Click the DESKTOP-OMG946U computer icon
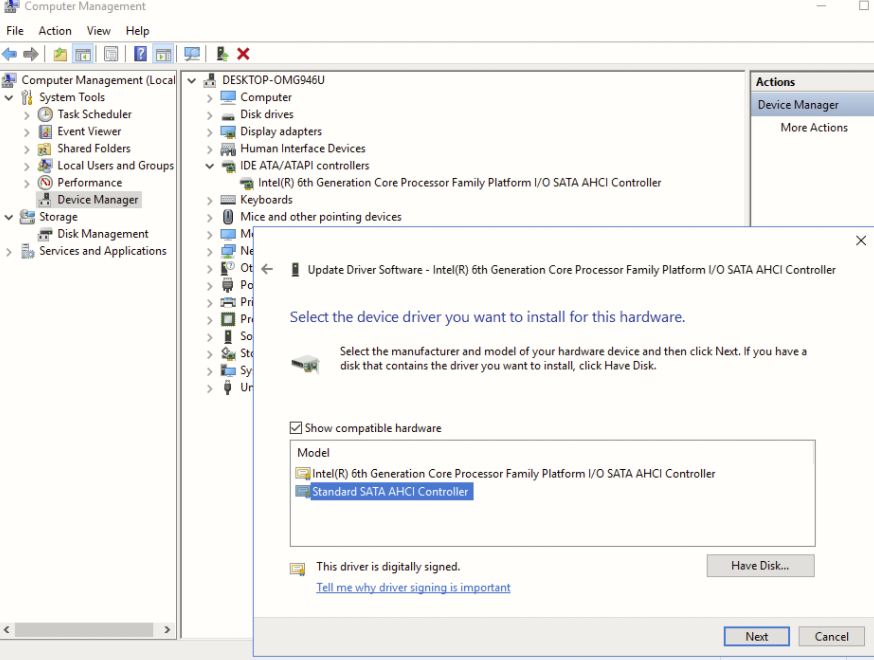 [x=210, y=80]
